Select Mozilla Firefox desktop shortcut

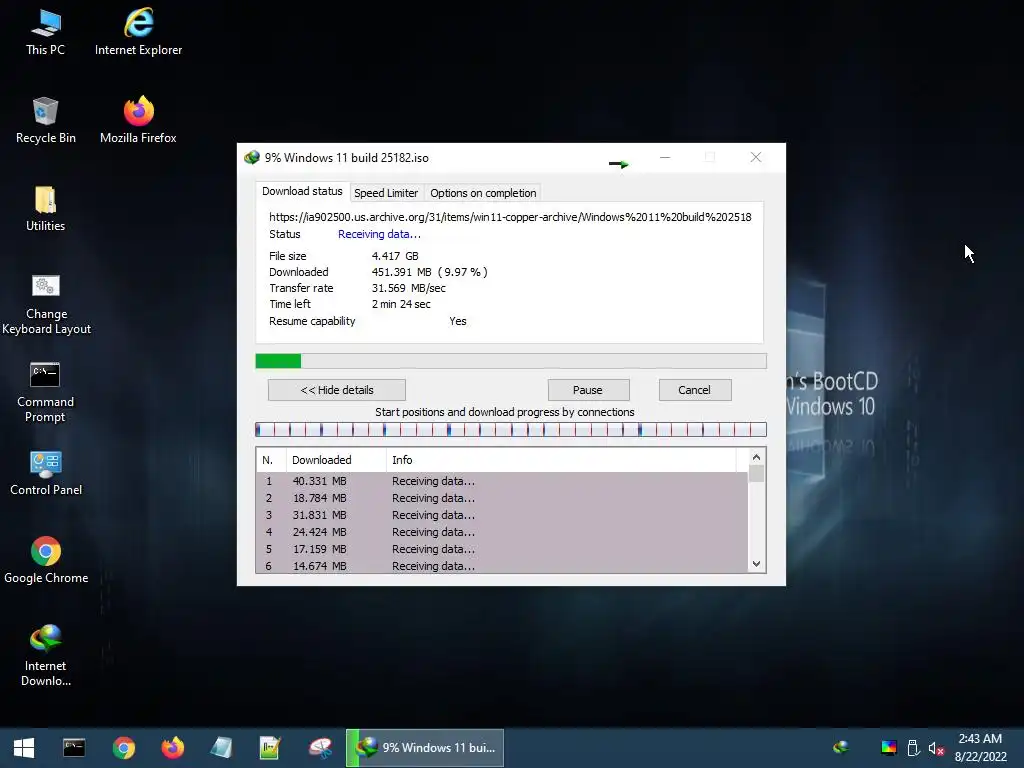(138, 120)
